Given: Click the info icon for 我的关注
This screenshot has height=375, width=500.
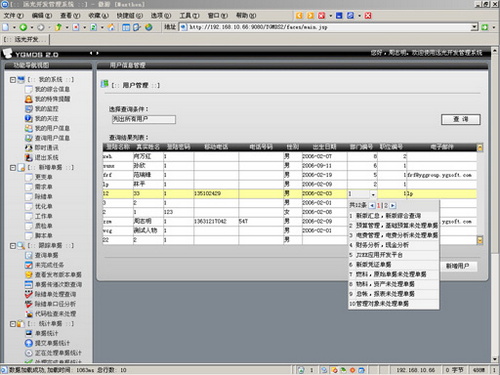Looking at the screenshot, I should [x=29, y=118].
